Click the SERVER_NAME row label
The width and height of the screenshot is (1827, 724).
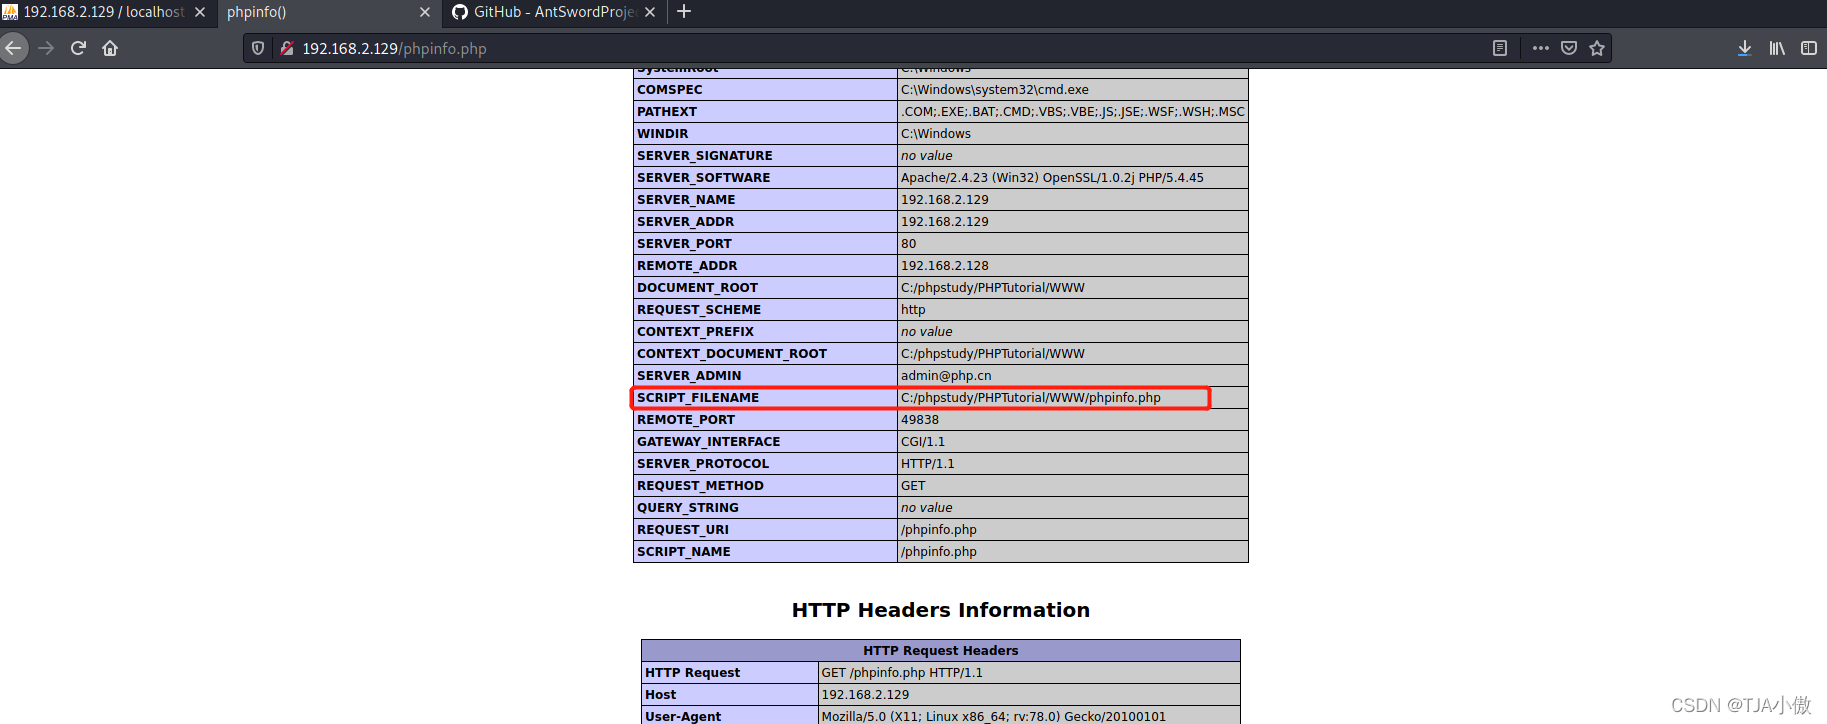tap(686, 200)
